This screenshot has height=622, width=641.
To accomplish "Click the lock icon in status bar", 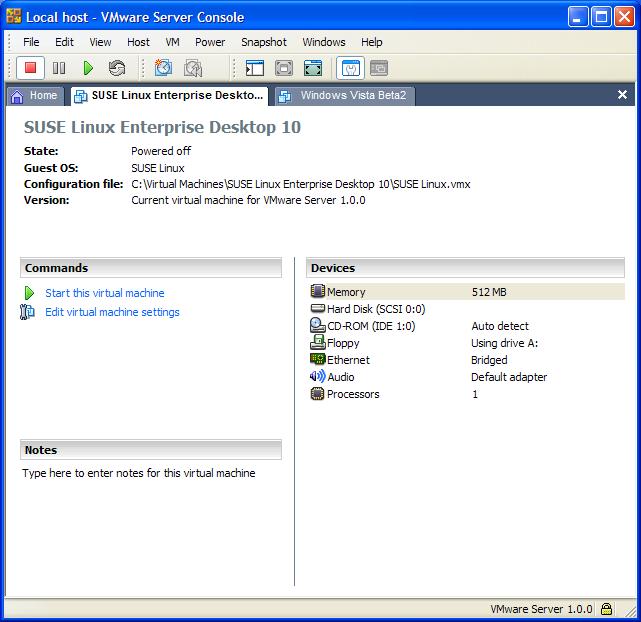I will (607, 609).
